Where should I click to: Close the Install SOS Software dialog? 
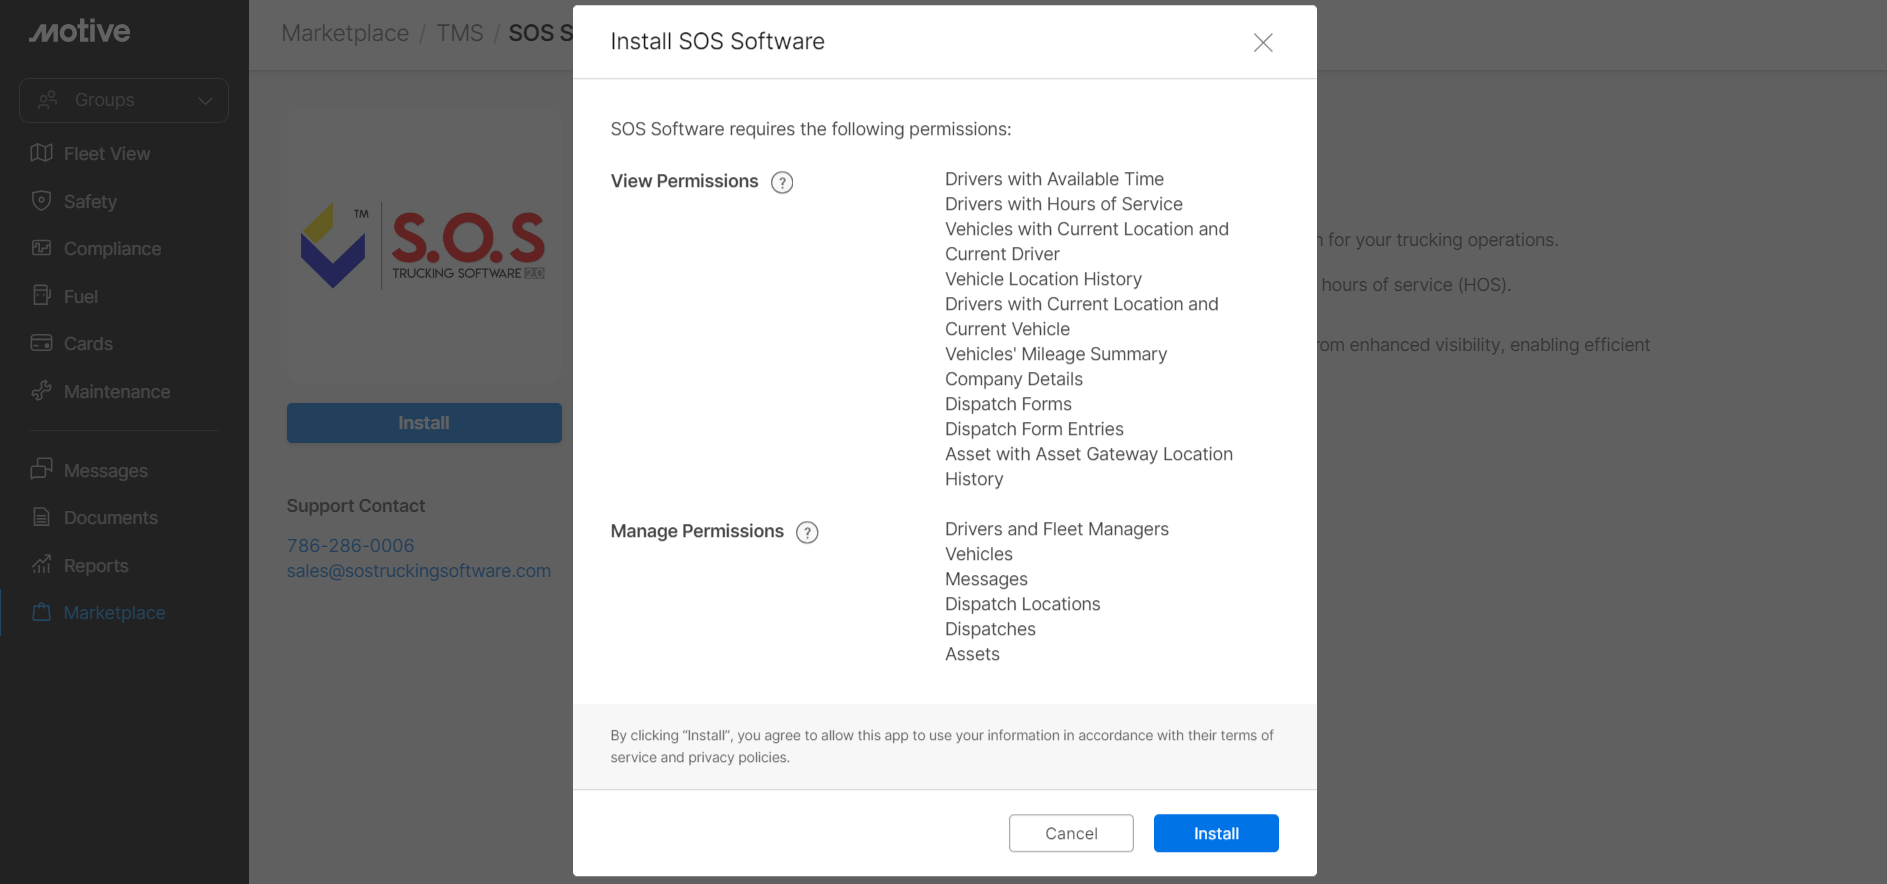click(x=1263, y=42)
